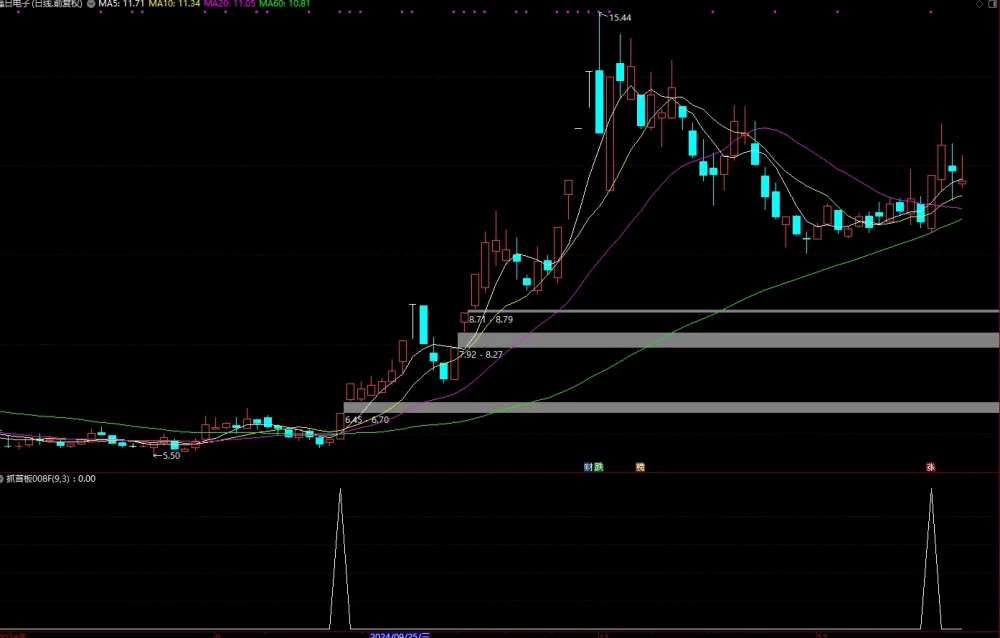Click the MA5: 11.71 label
Viewport: 1000px width, 638px height.
point(121,4)
